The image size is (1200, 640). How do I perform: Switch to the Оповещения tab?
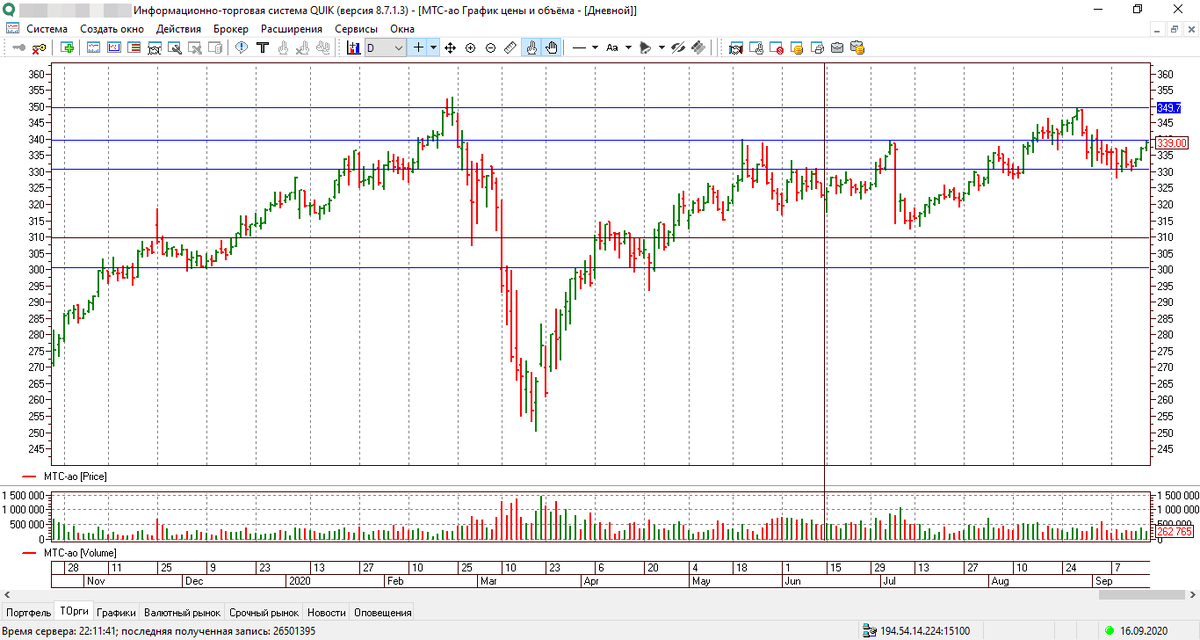pyautogui.click(x=382, y=612)
